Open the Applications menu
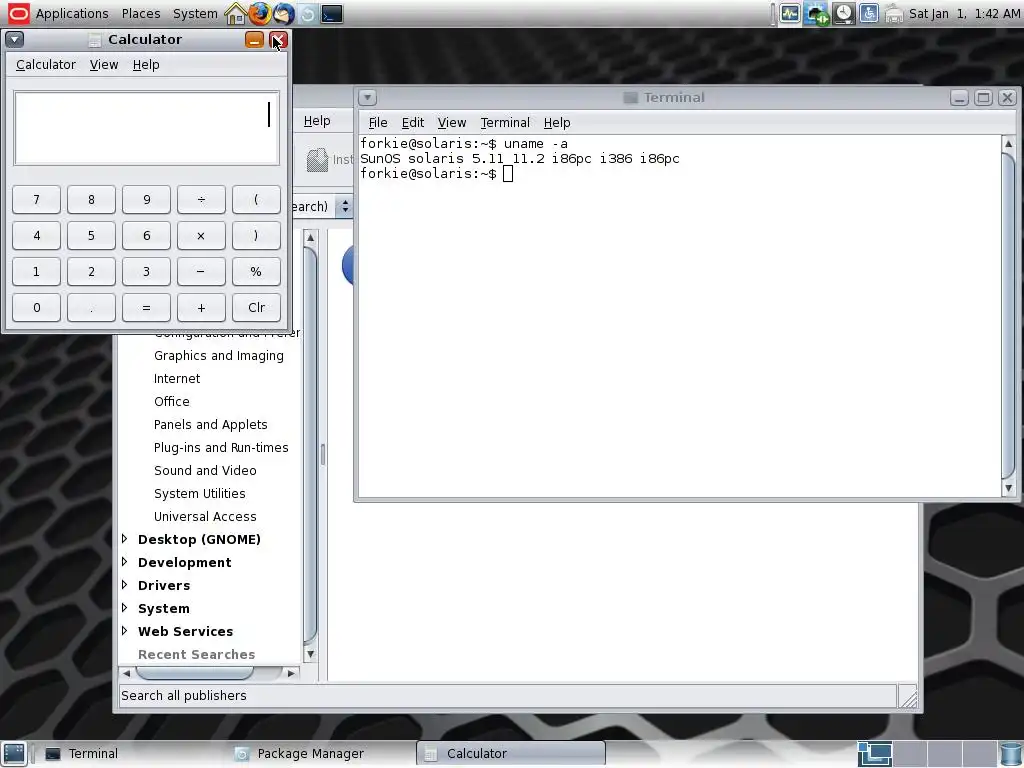Viewport: 1024px width, 768px height. point(72,14)
